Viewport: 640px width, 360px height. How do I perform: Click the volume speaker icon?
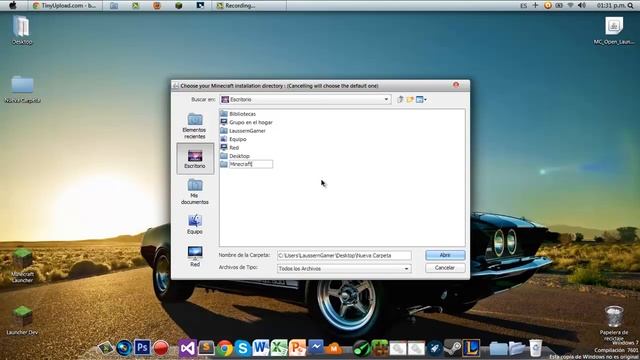point(582,5)
